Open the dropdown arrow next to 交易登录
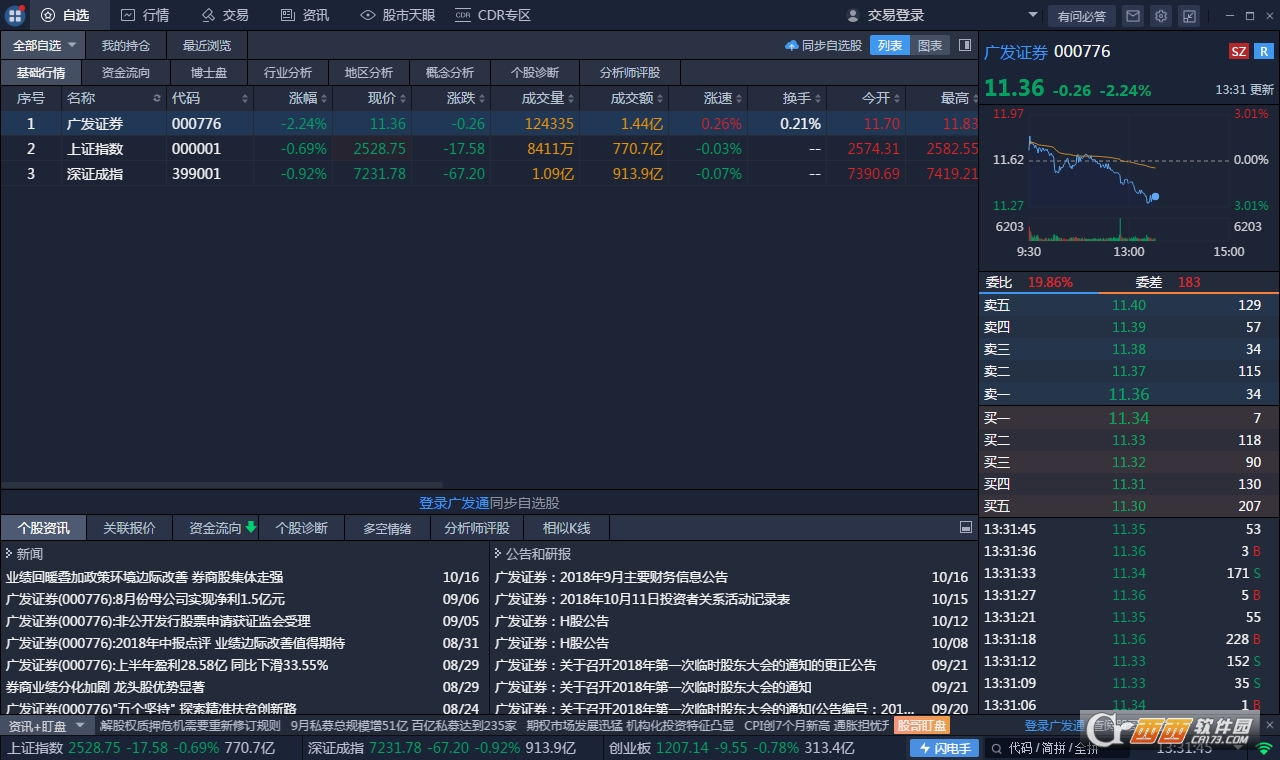Viewport: 1280px width, 760px height. [x=1033, y=15]
